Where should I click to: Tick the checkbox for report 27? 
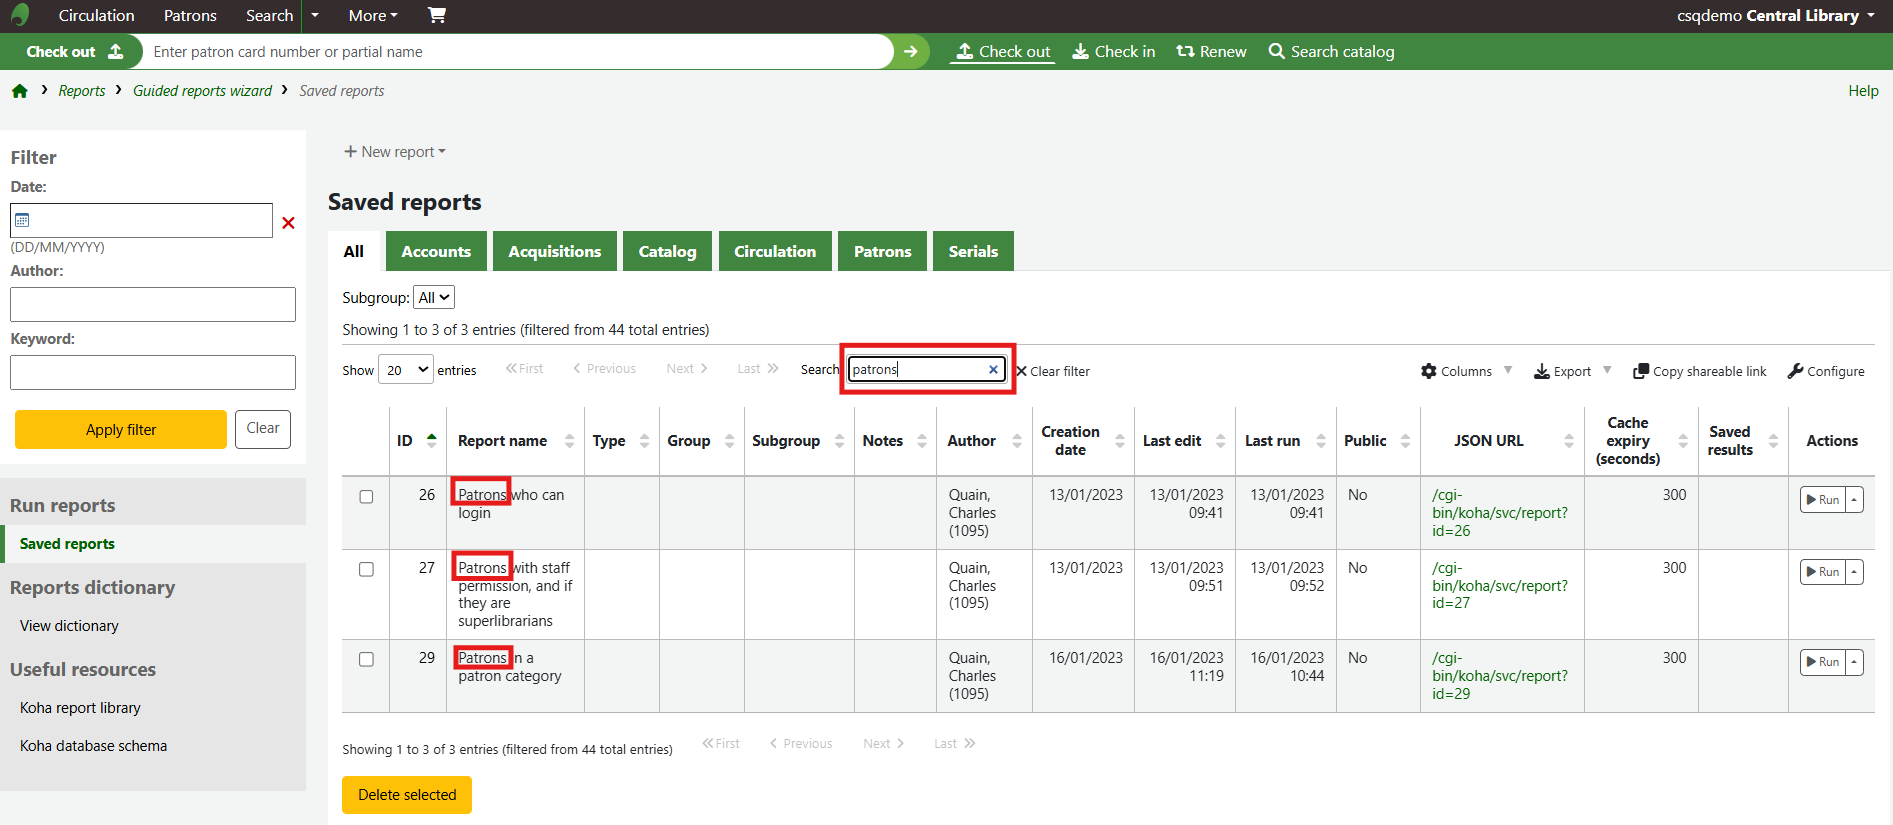click(x=366, y=569)
